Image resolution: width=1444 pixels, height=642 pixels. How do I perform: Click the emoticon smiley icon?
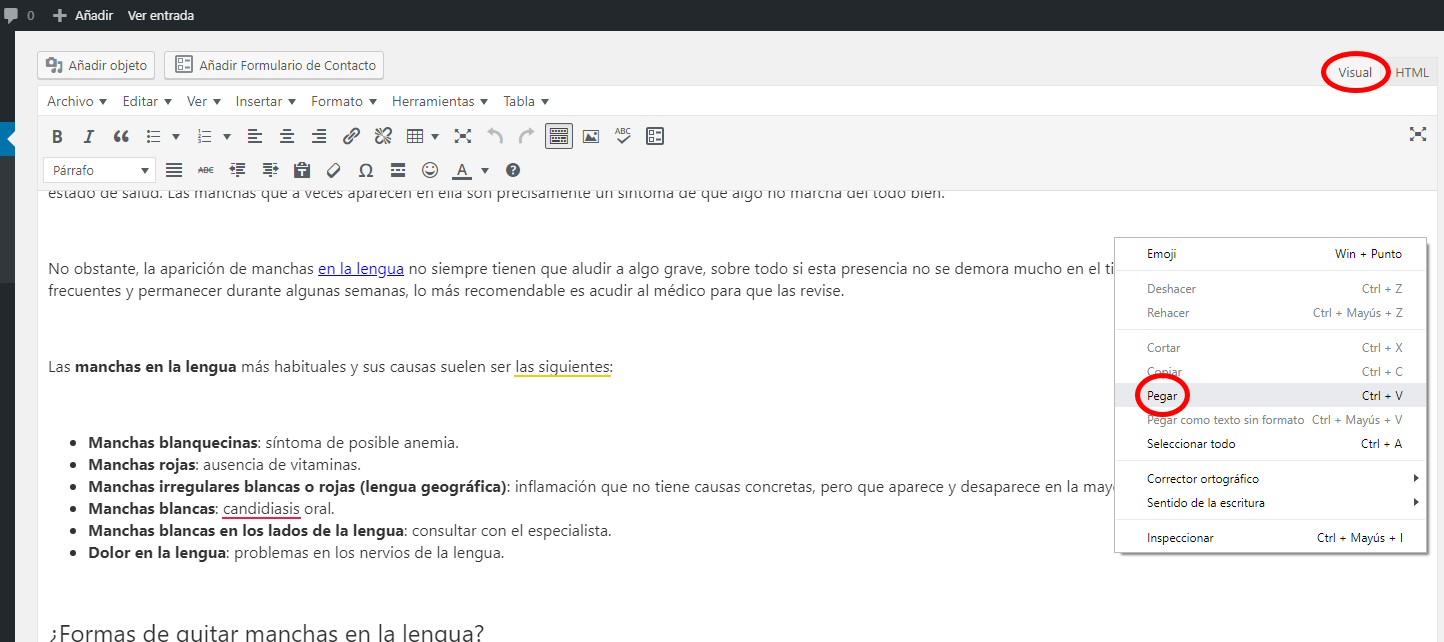[430, 171]
